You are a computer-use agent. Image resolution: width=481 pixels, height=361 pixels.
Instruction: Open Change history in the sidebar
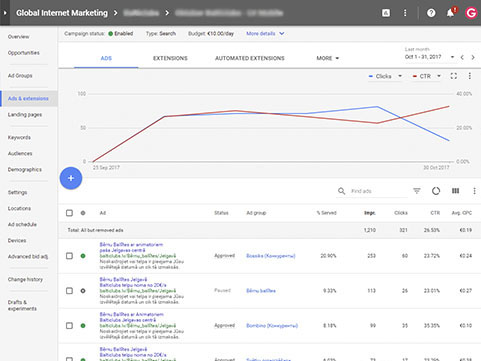tap(25, 279)
